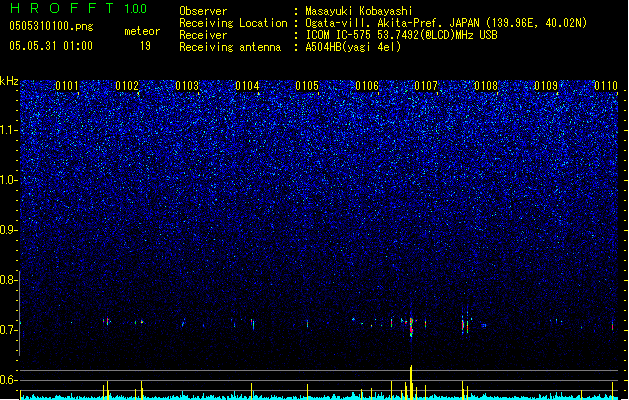Image resolution: width=629 pixels, height=400 pixels.
Task: Click the strong meteor echo near 0107
Action: click(x=411, y=327)
